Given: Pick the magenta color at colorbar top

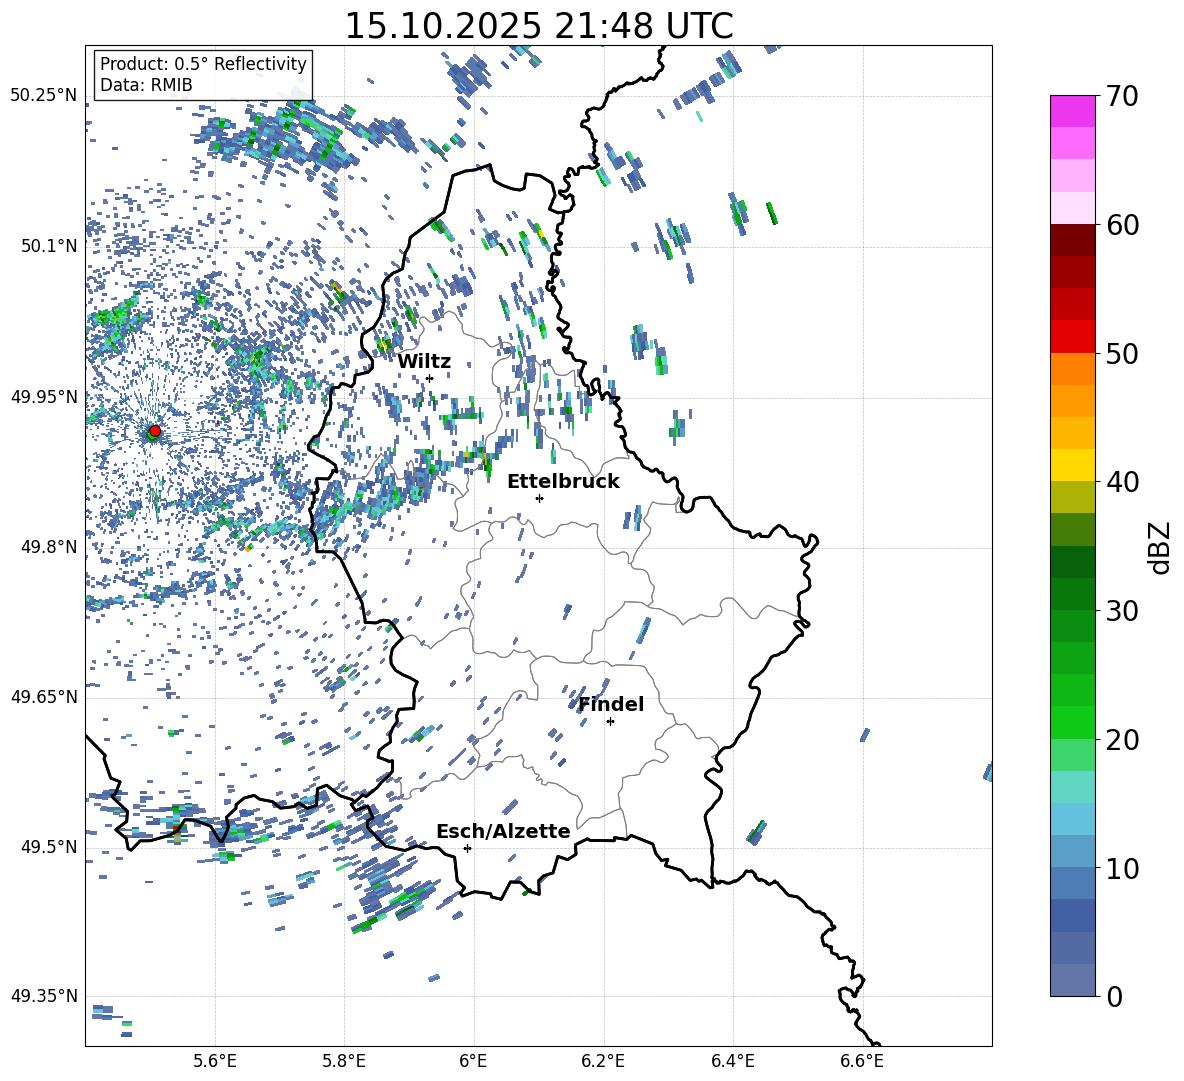Looking at the screenshot, I should [1073, 111].
